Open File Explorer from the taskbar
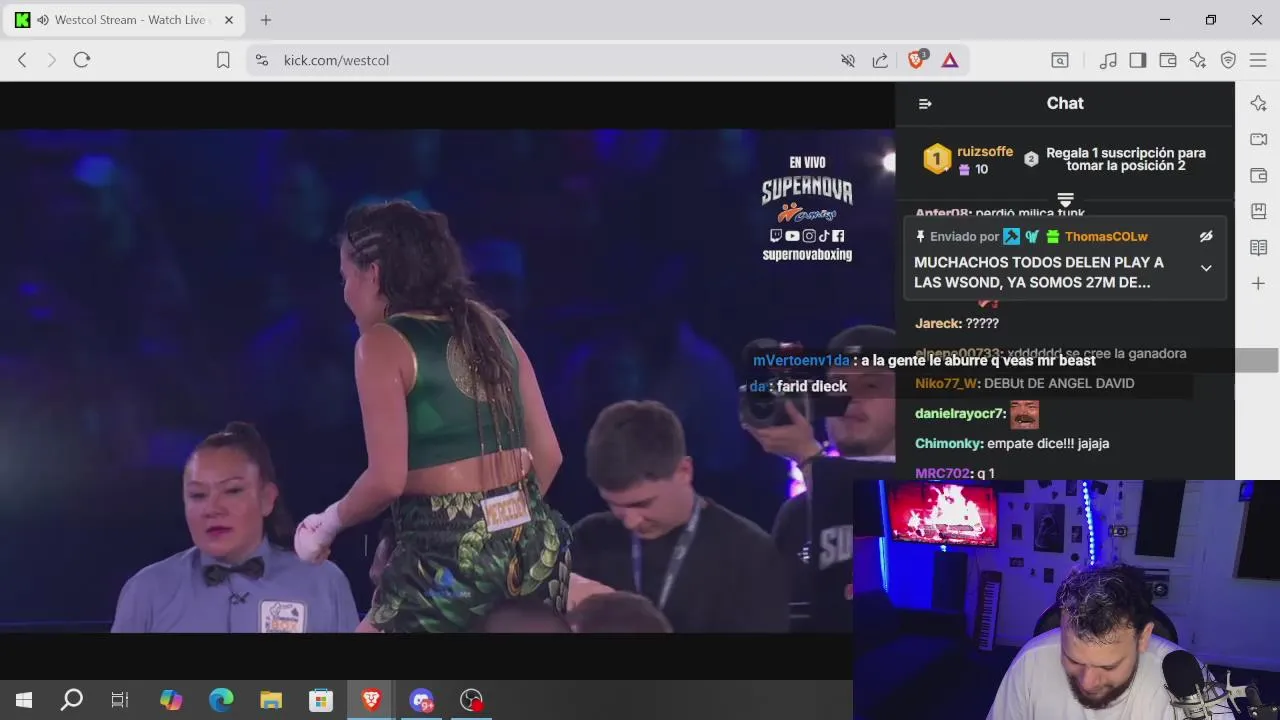This screenshot has width=1280, height=720. pyautogui.click(x=271, y=700)
